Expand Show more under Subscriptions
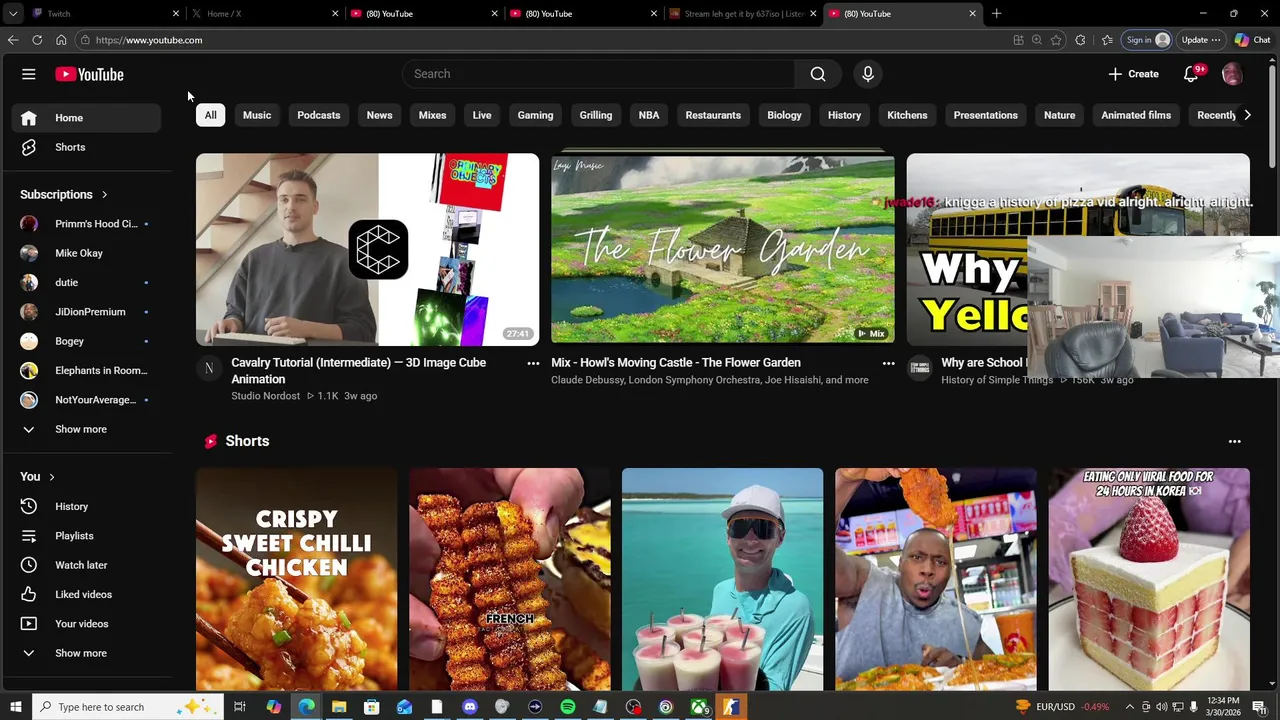 pos(87,429)
